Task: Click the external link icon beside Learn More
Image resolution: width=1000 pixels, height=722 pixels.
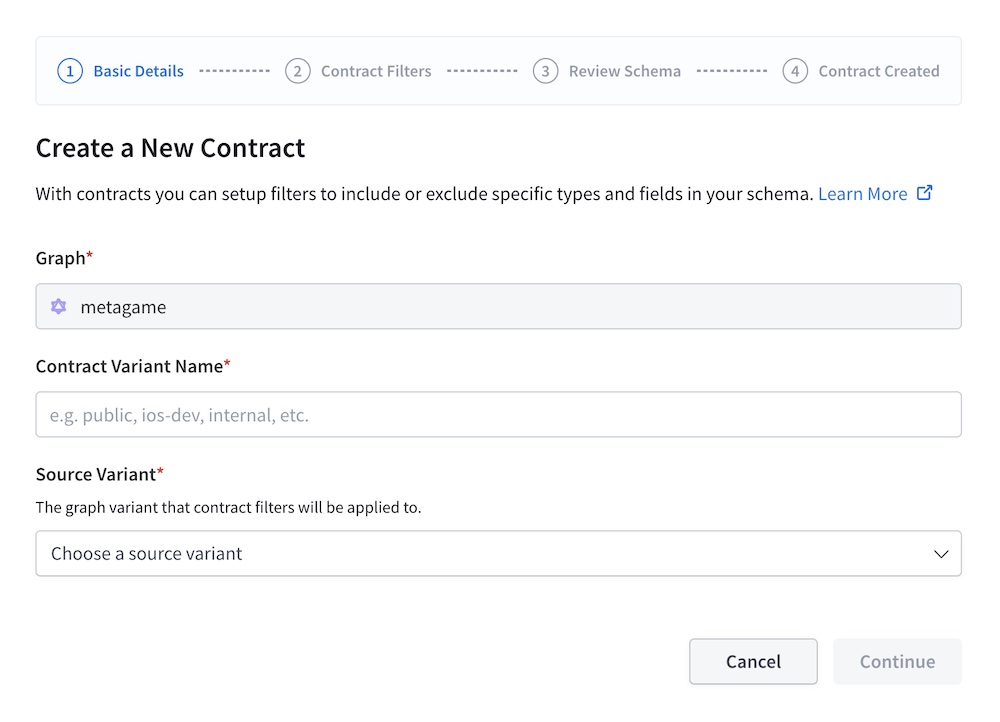Action: pos(924,192)
